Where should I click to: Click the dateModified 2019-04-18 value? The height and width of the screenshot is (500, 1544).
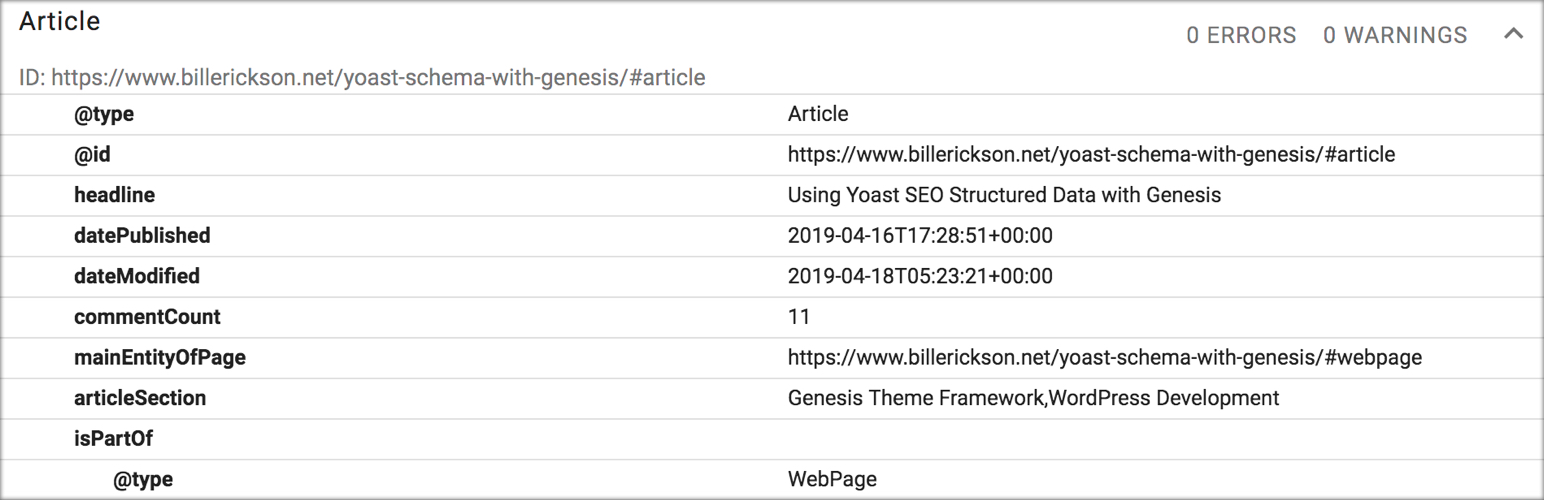point(920,276)
